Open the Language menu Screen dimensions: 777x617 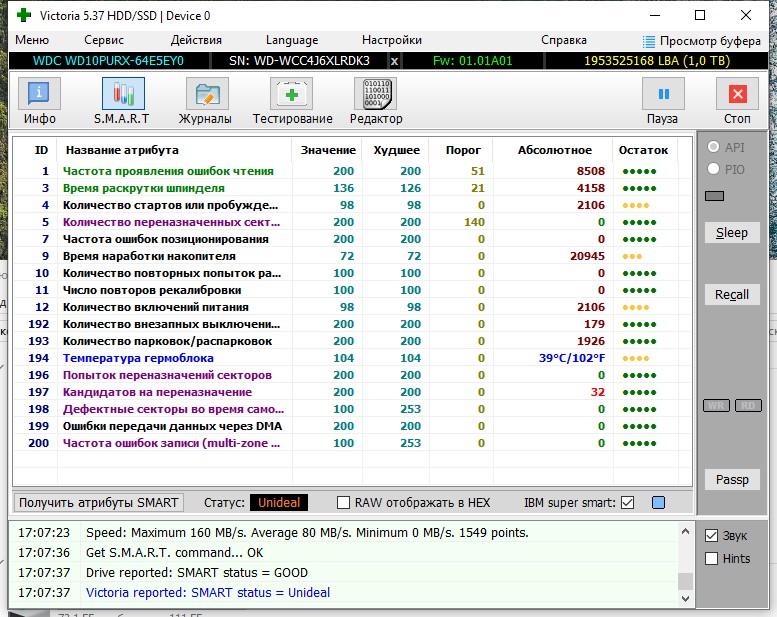click(x=292, y=40)
